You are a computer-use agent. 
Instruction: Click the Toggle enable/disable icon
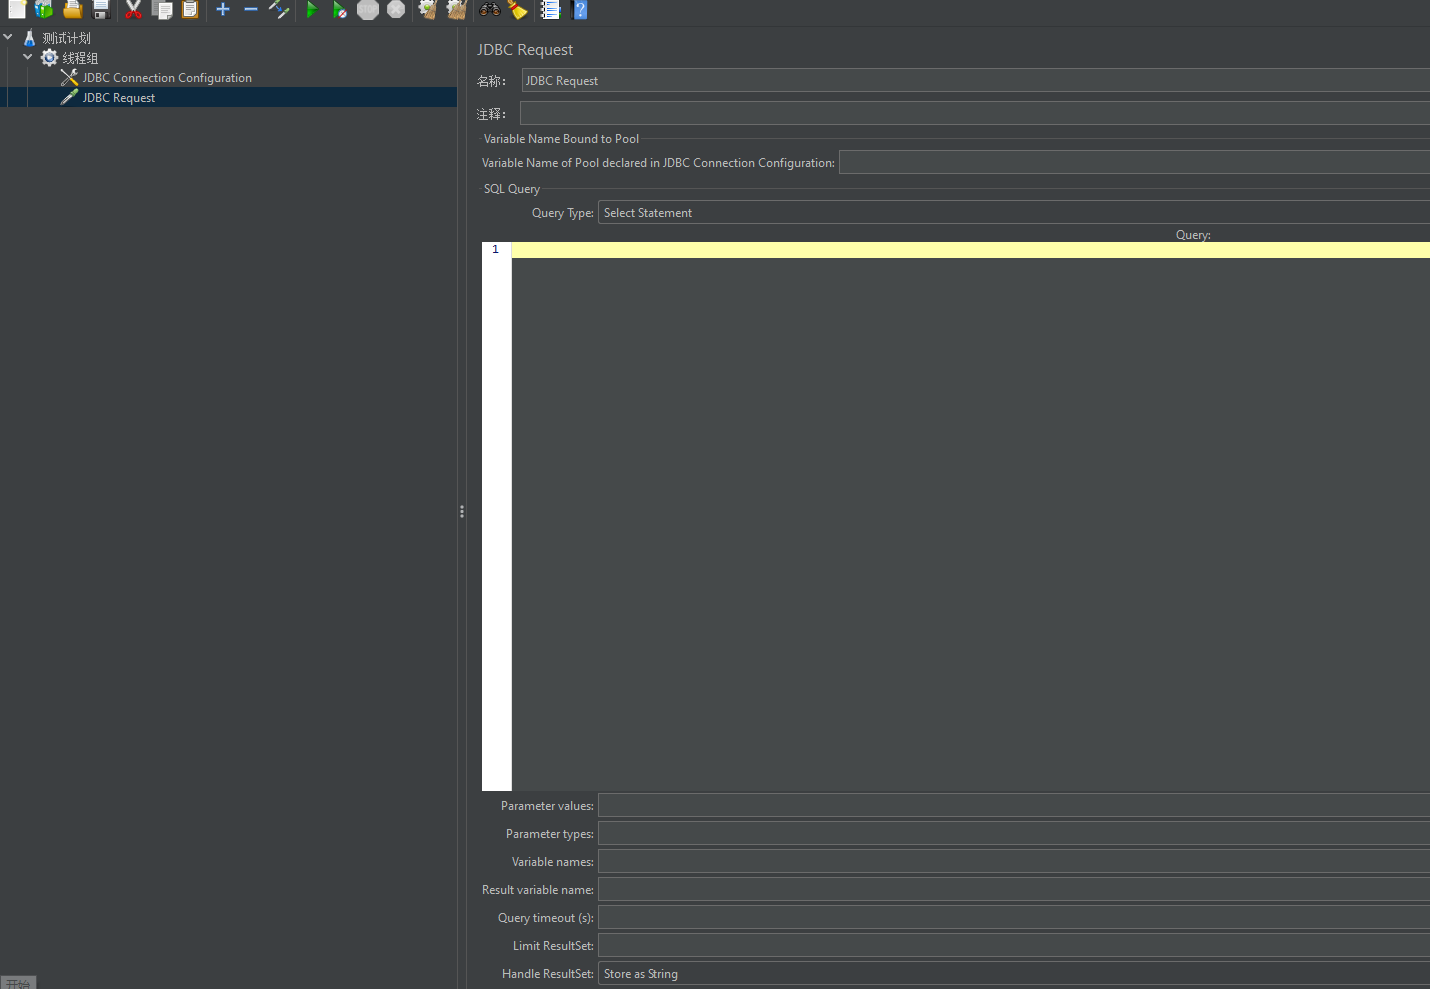click(x=279, y=9)
